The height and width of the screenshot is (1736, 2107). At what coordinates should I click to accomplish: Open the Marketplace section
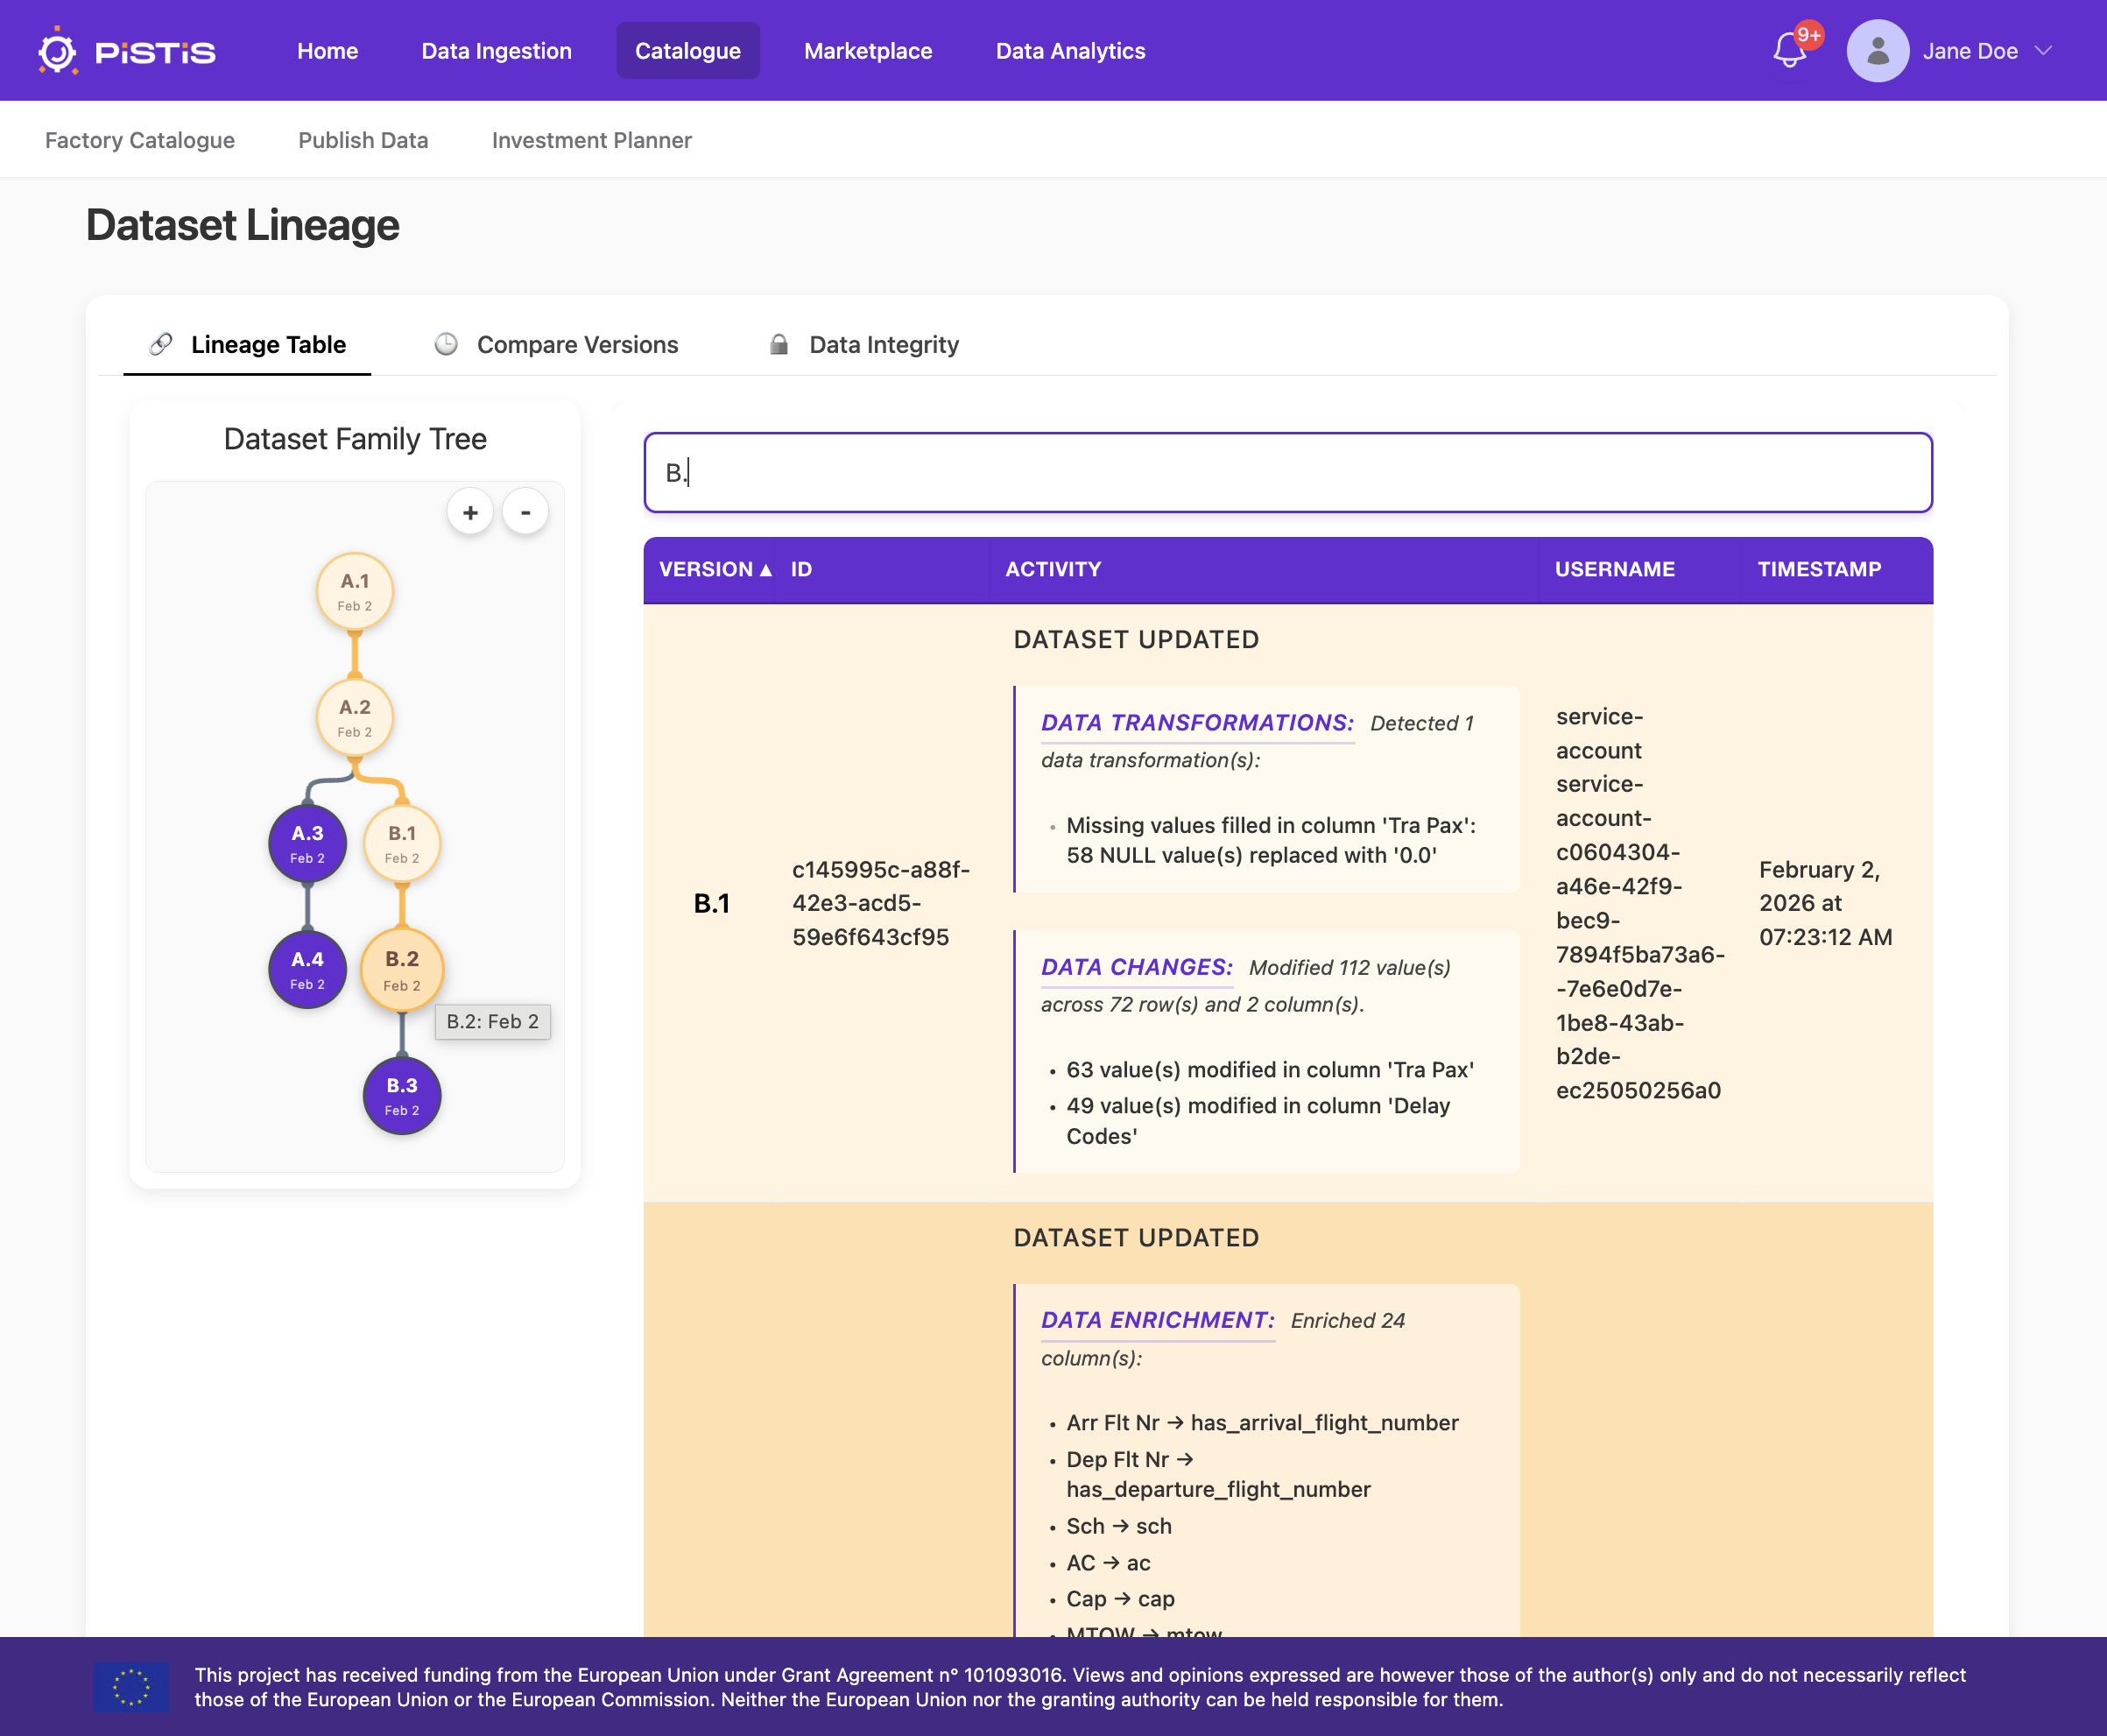pyautogui.click(x=868, y=51)
